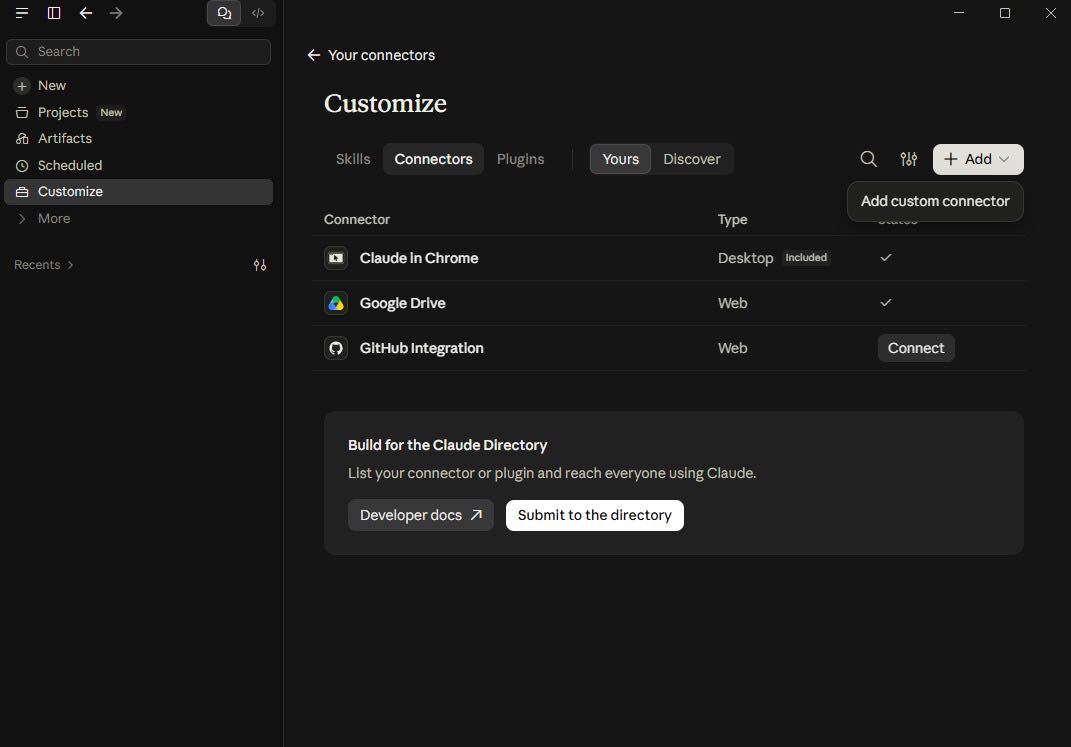Toggle the sidebar panel icon

[54, 13]
